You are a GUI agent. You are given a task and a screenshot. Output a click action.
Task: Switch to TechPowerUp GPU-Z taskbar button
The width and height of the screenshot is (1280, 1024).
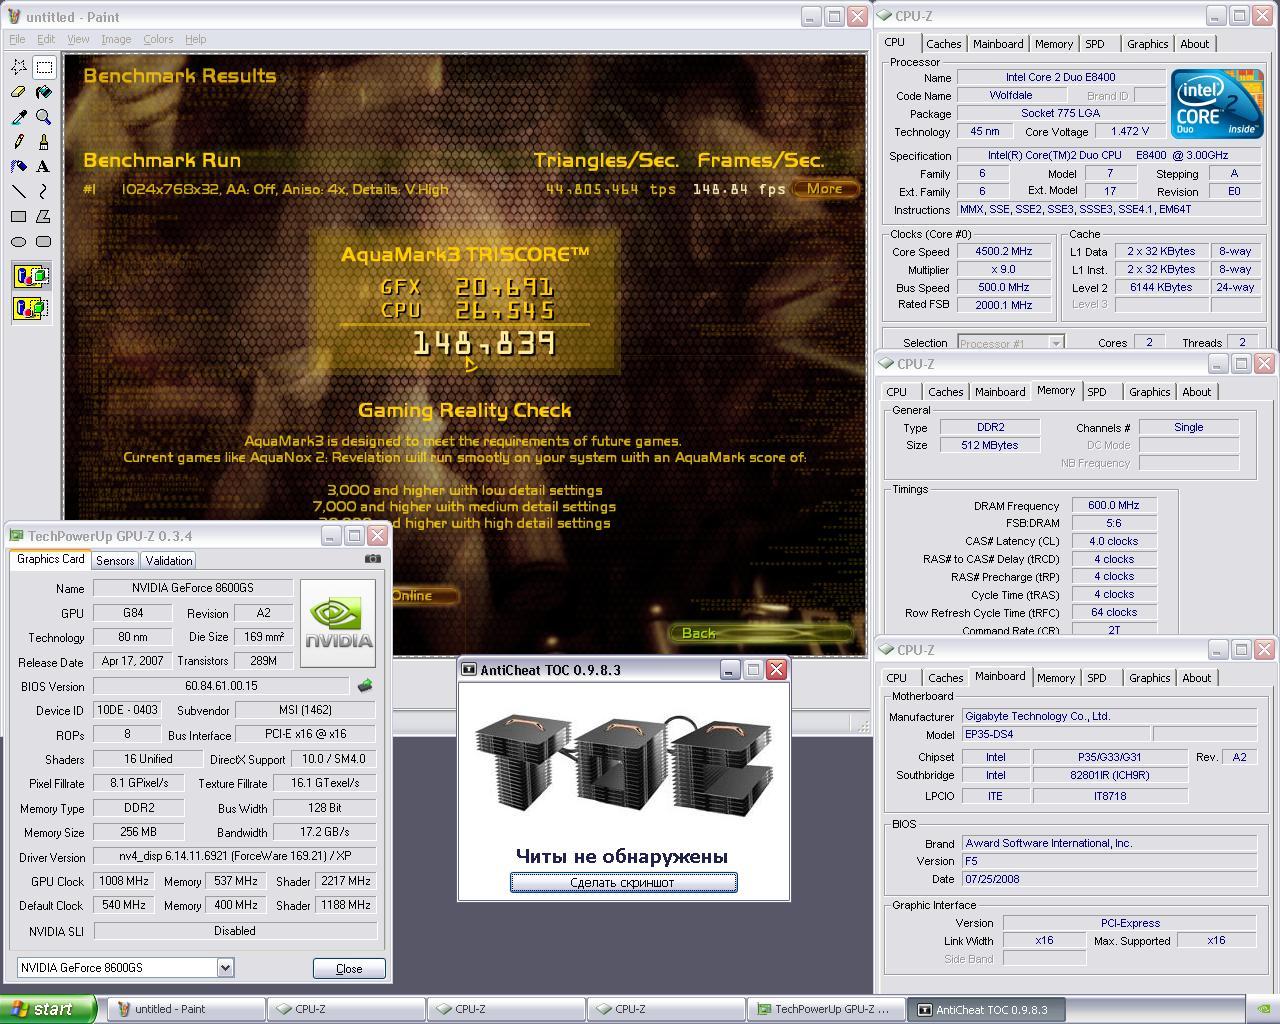(826, 1009)
